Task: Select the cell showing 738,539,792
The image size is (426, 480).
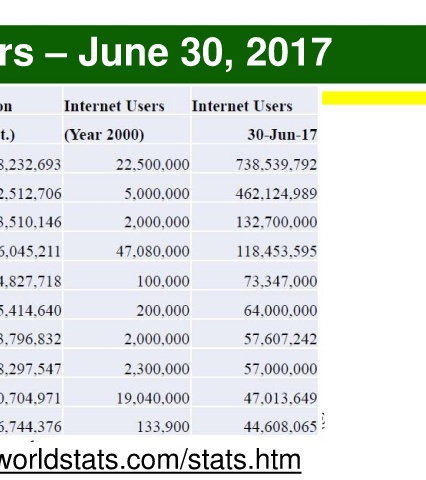Action: (x=255, y=159)
